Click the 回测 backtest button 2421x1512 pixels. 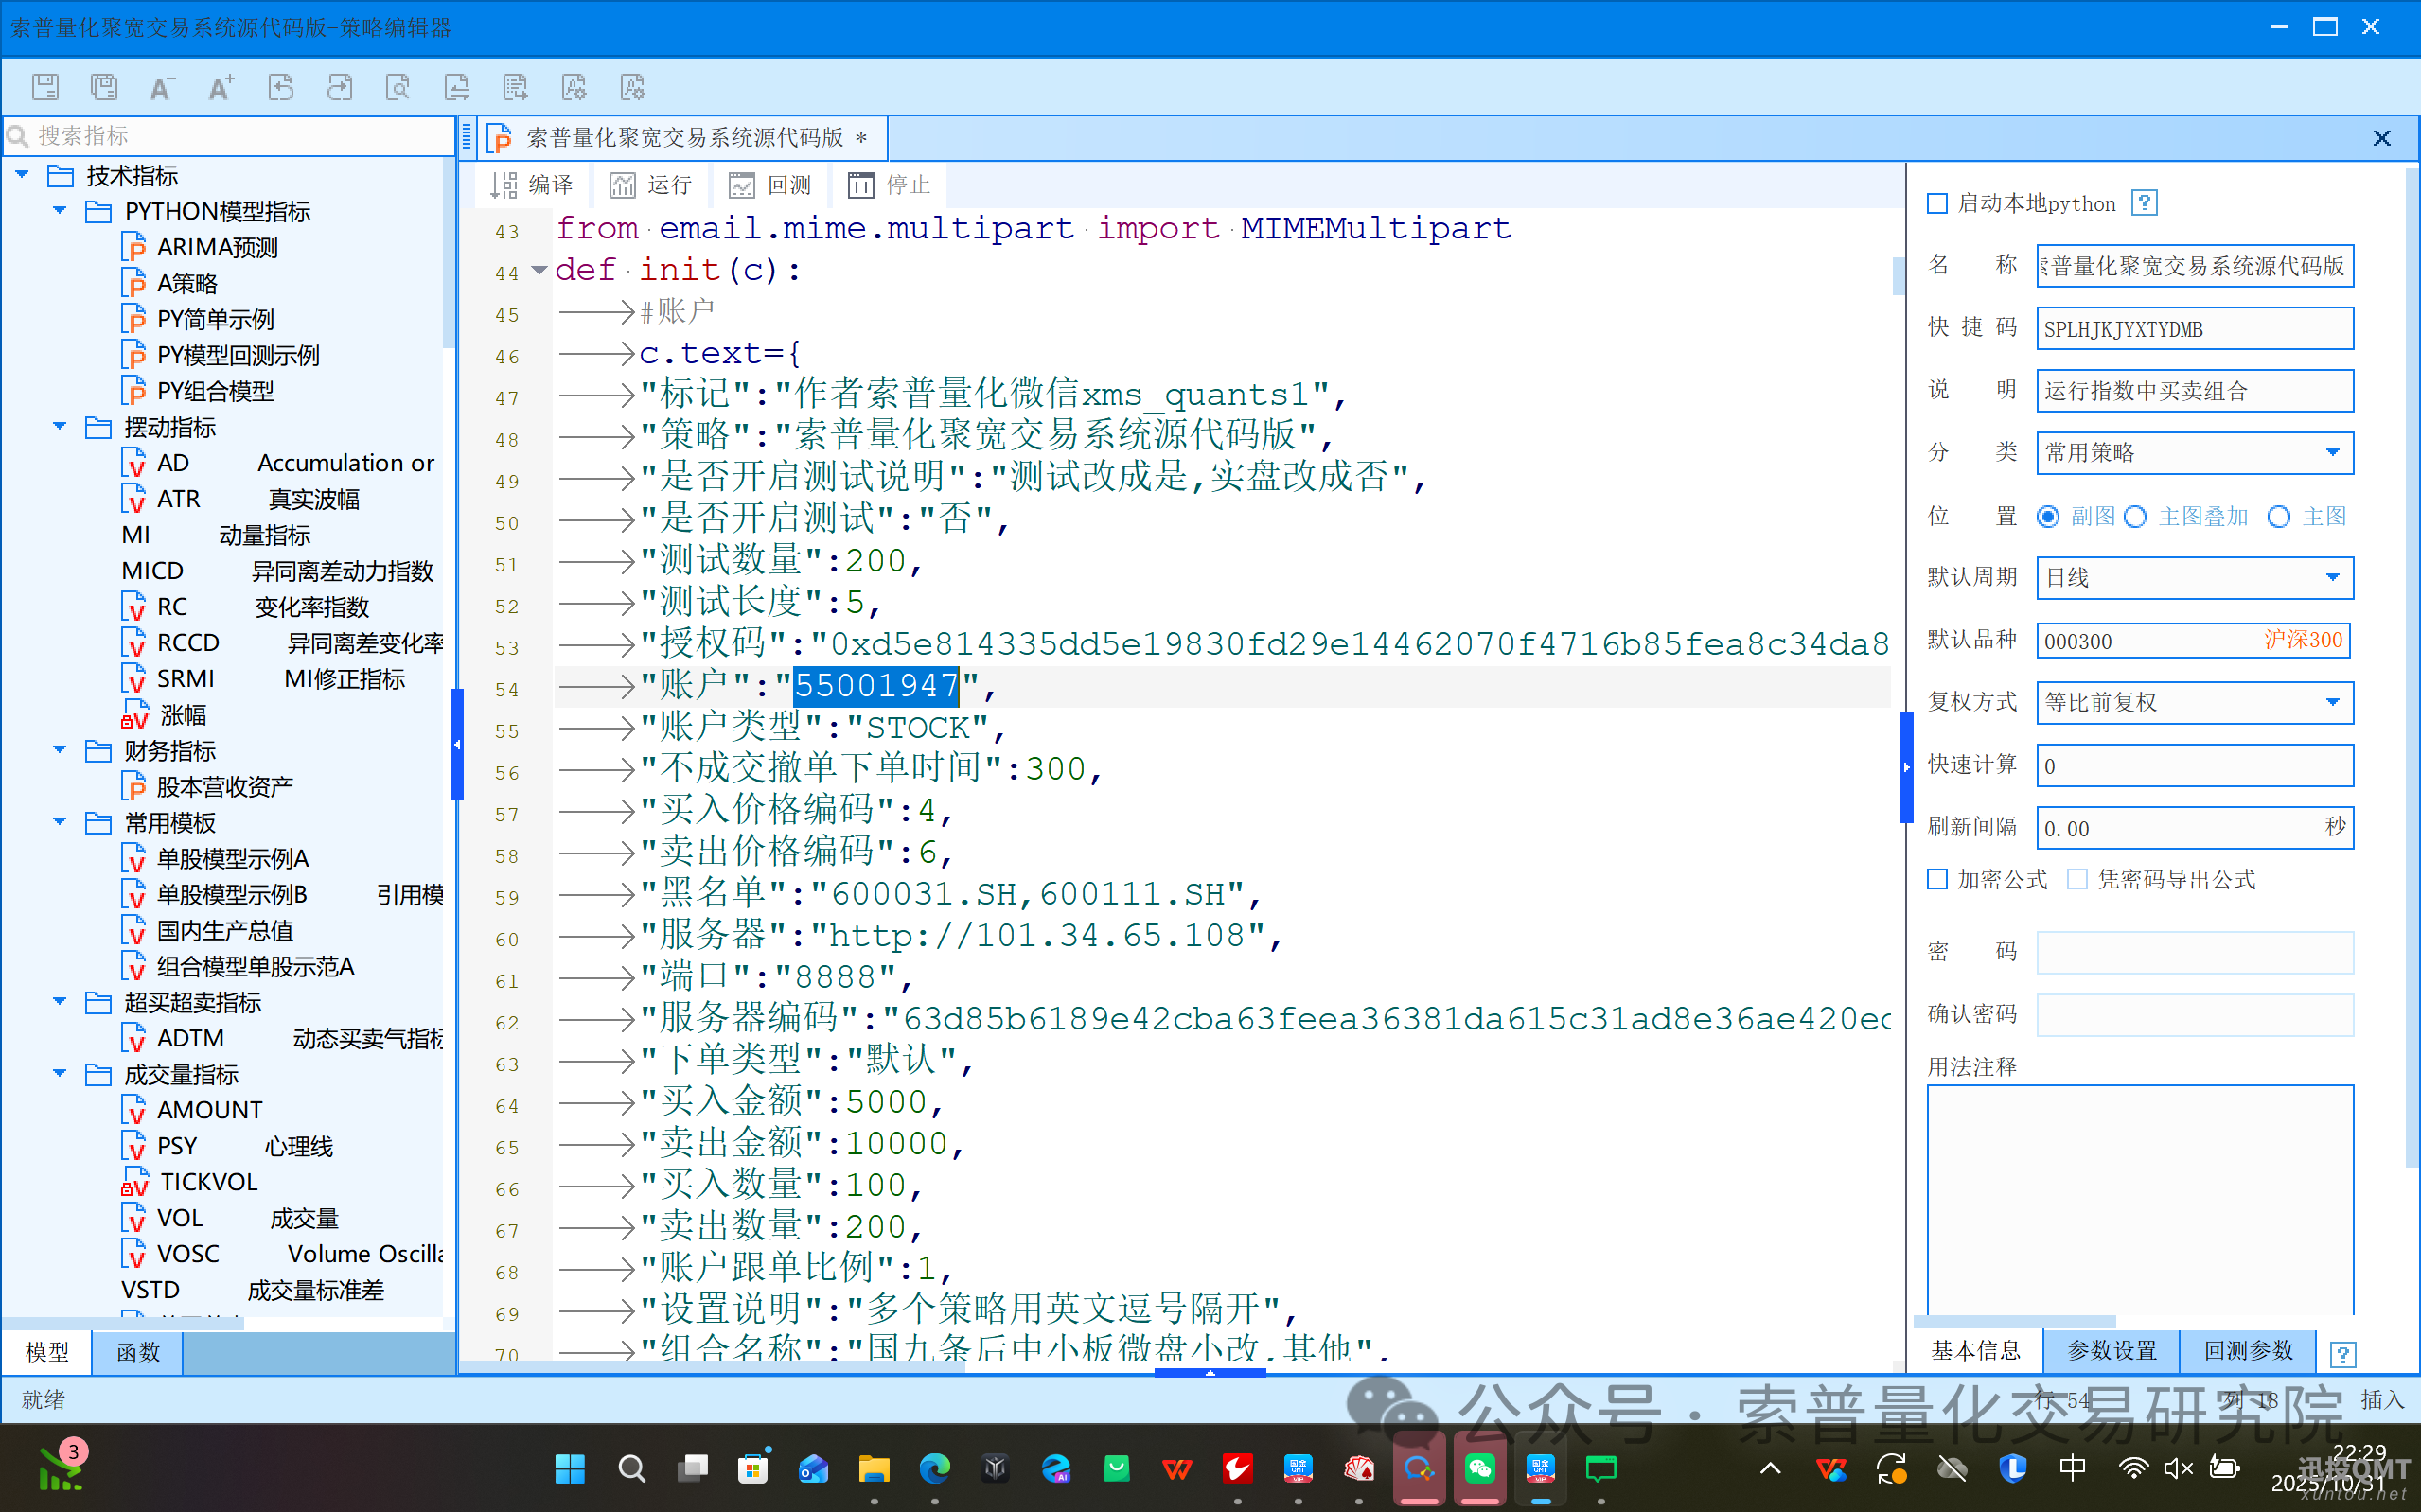(770, 185)
